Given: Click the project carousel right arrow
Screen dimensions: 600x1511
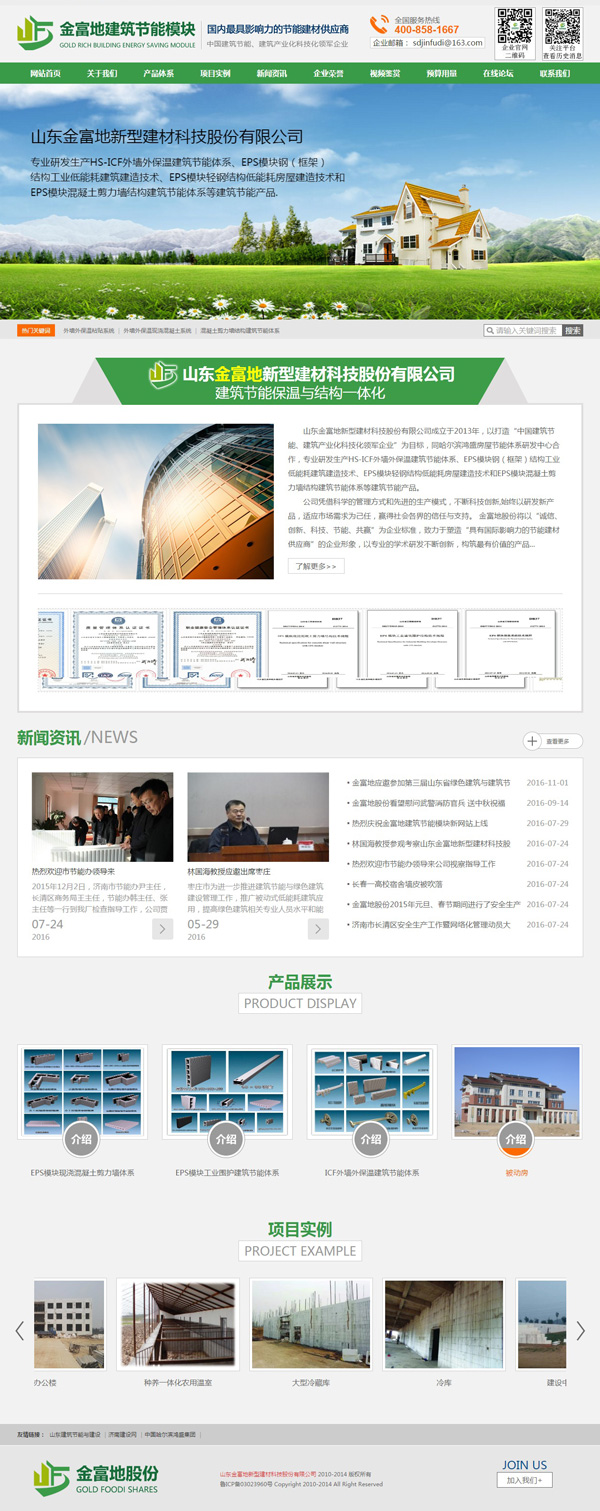Looking at the screenshot, I should point(581,1331).
